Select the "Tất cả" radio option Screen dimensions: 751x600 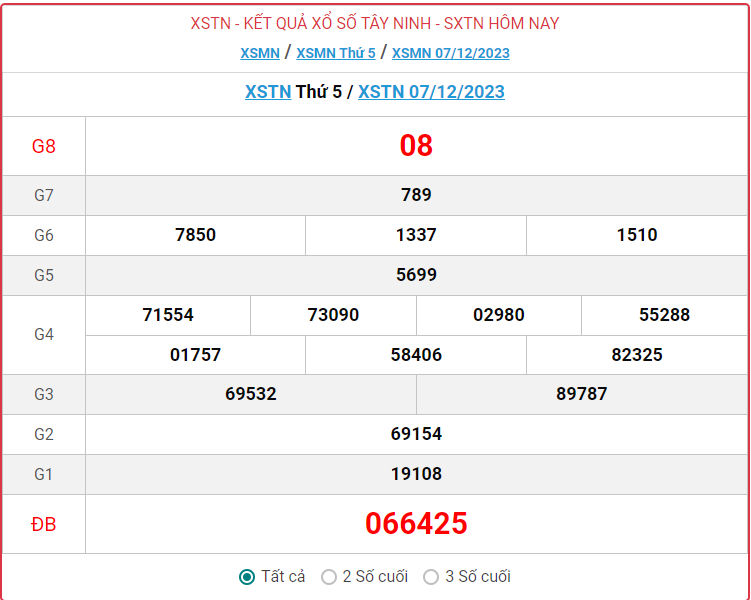point(247,577)
